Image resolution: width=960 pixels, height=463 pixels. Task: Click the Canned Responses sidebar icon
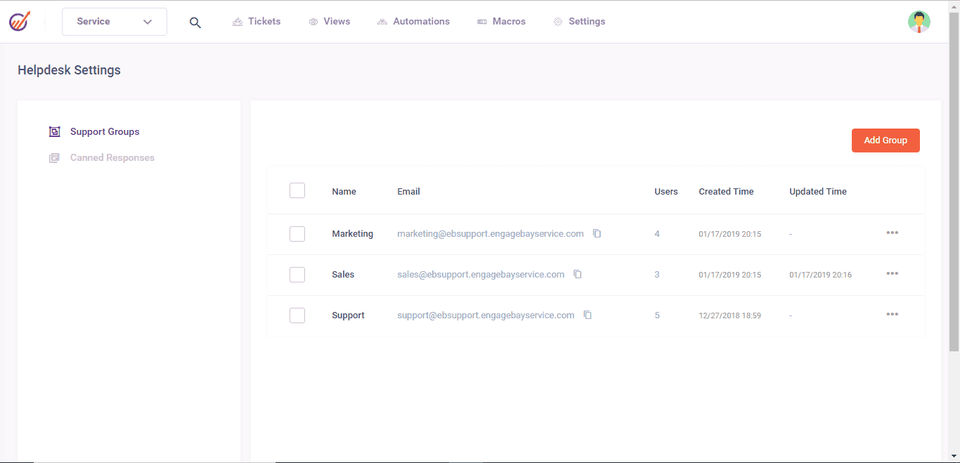pos(54,158)
